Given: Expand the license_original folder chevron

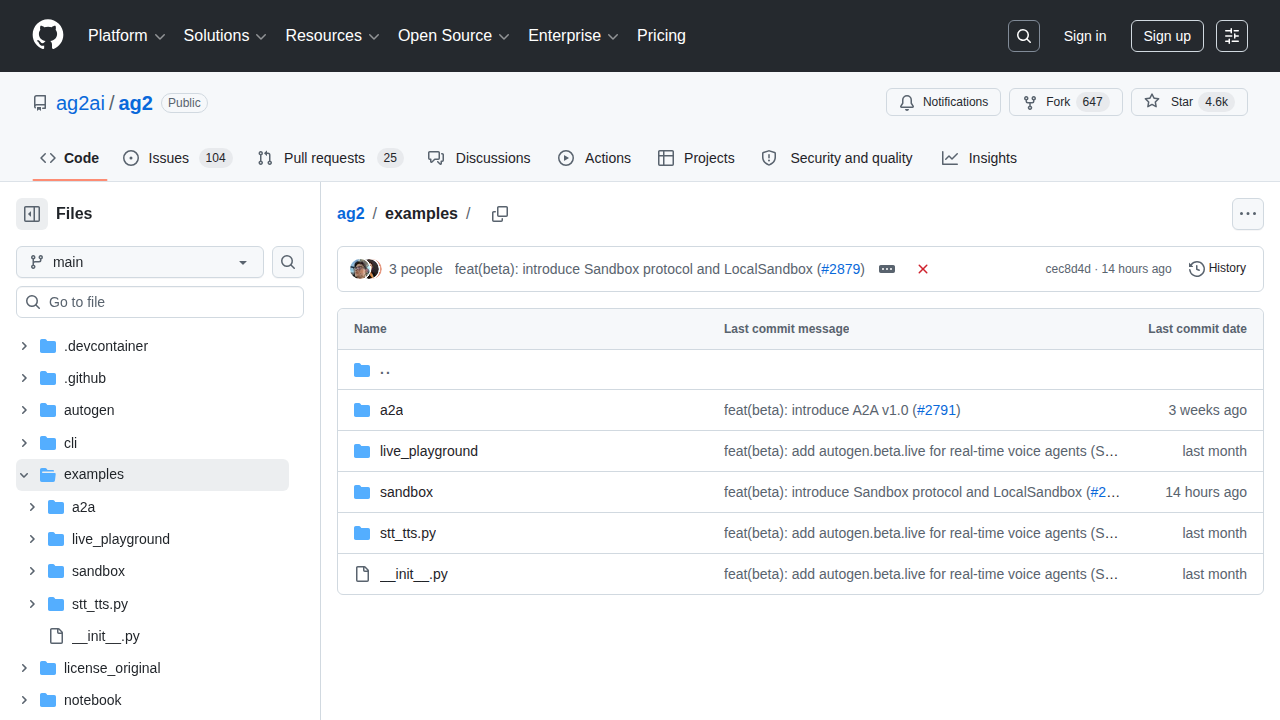Looking at the screenshot, I should (24, 668).
